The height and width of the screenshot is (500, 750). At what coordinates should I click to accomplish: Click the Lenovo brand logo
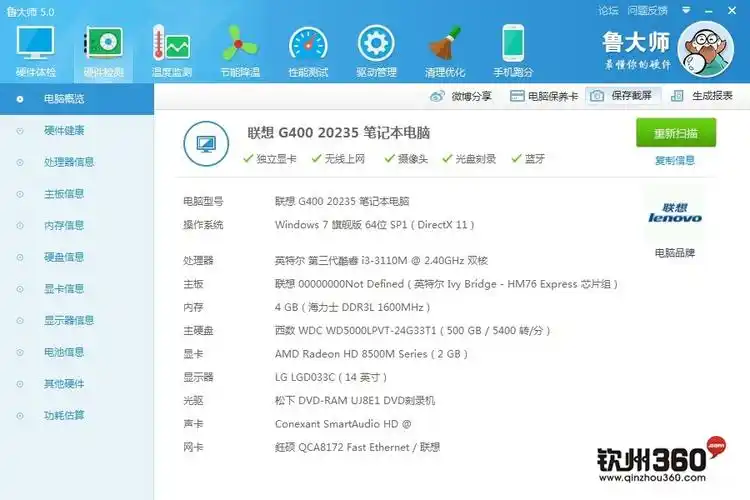[x=675, y=213]
